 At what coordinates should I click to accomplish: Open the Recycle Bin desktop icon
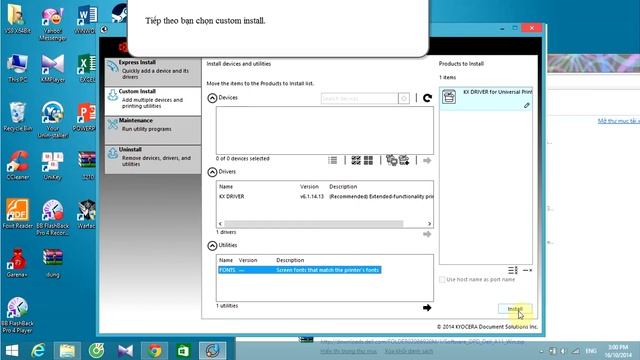(17, 117)
